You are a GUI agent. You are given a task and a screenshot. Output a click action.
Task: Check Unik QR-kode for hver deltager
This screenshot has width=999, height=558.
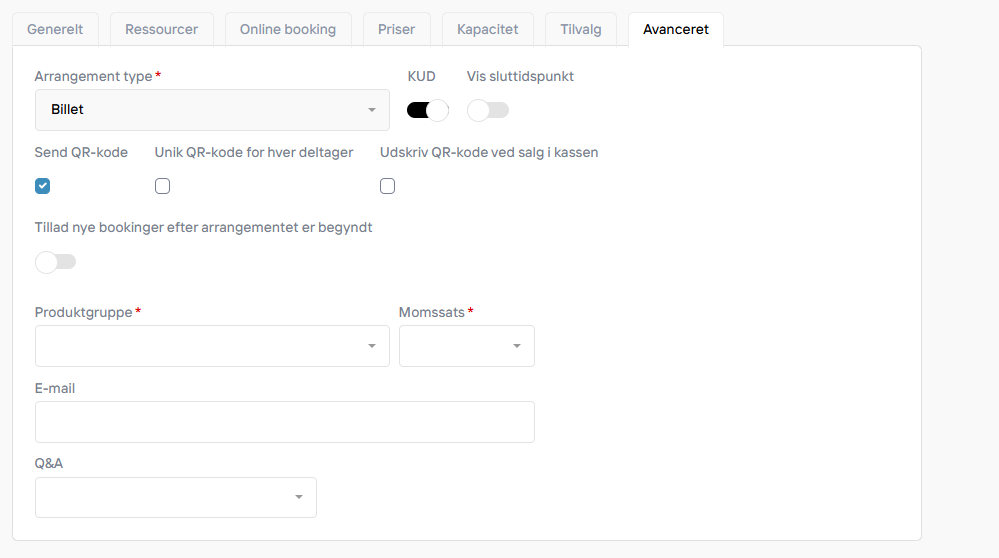[162, 186]
